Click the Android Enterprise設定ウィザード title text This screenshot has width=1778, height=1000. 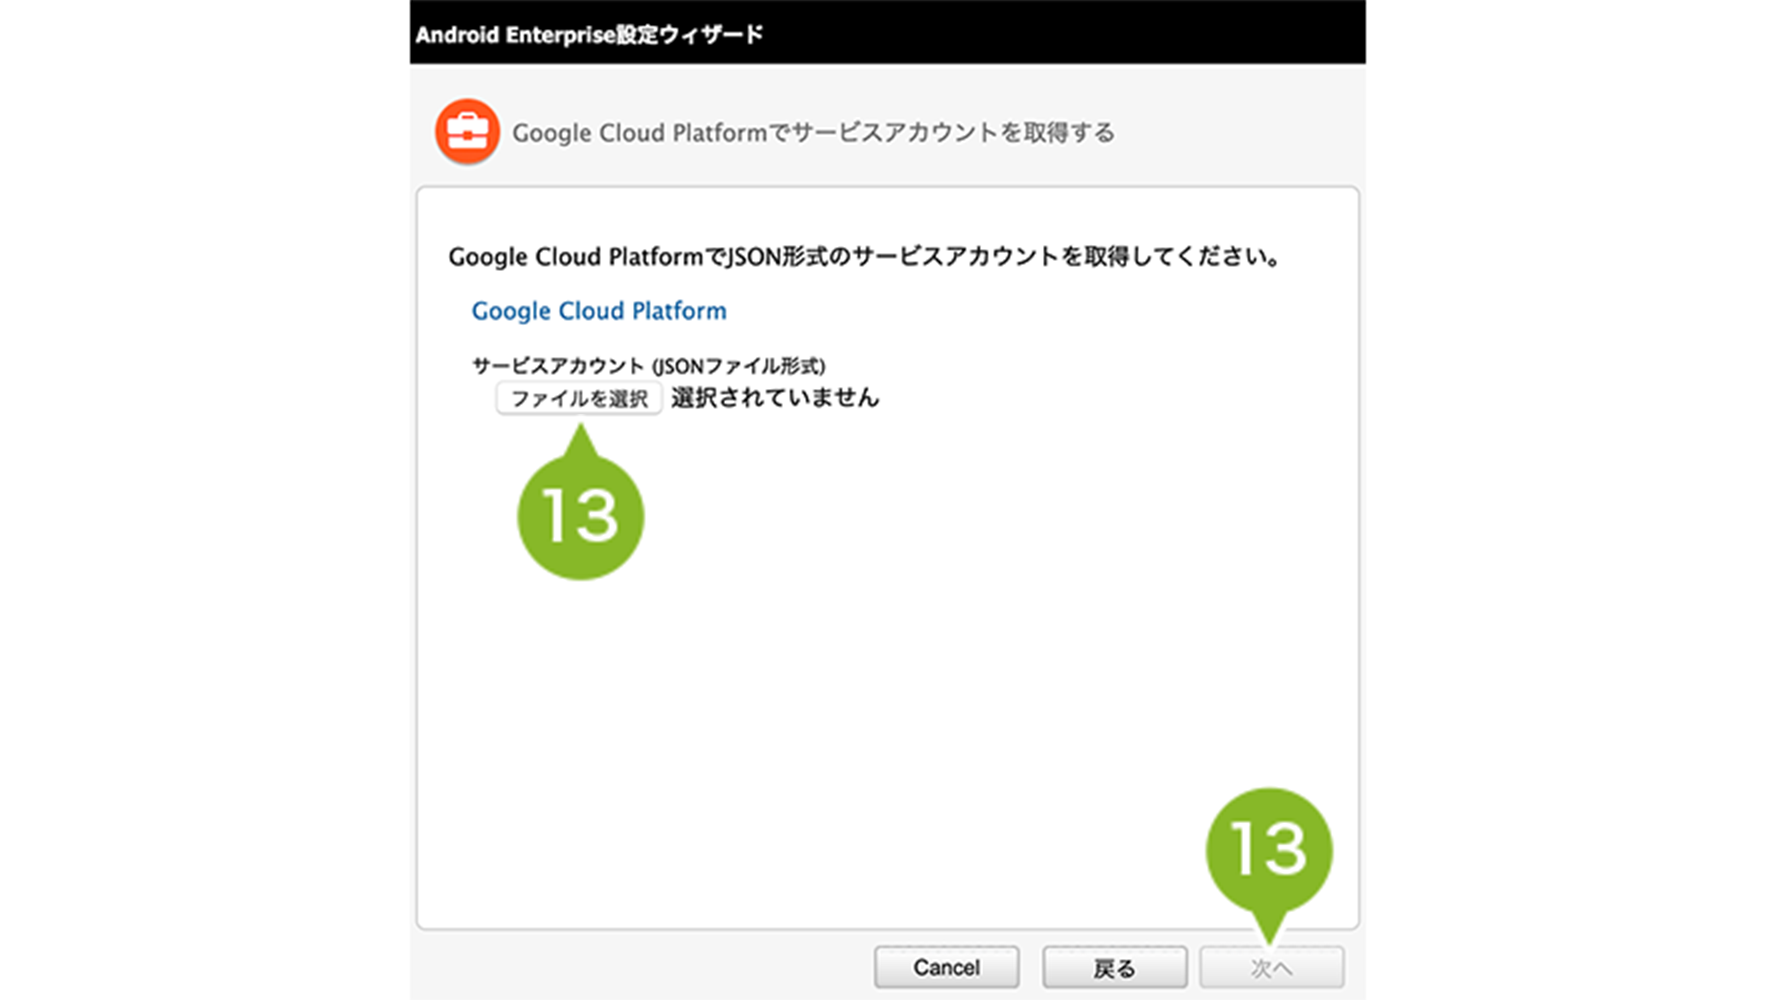(x=589, y=35)
